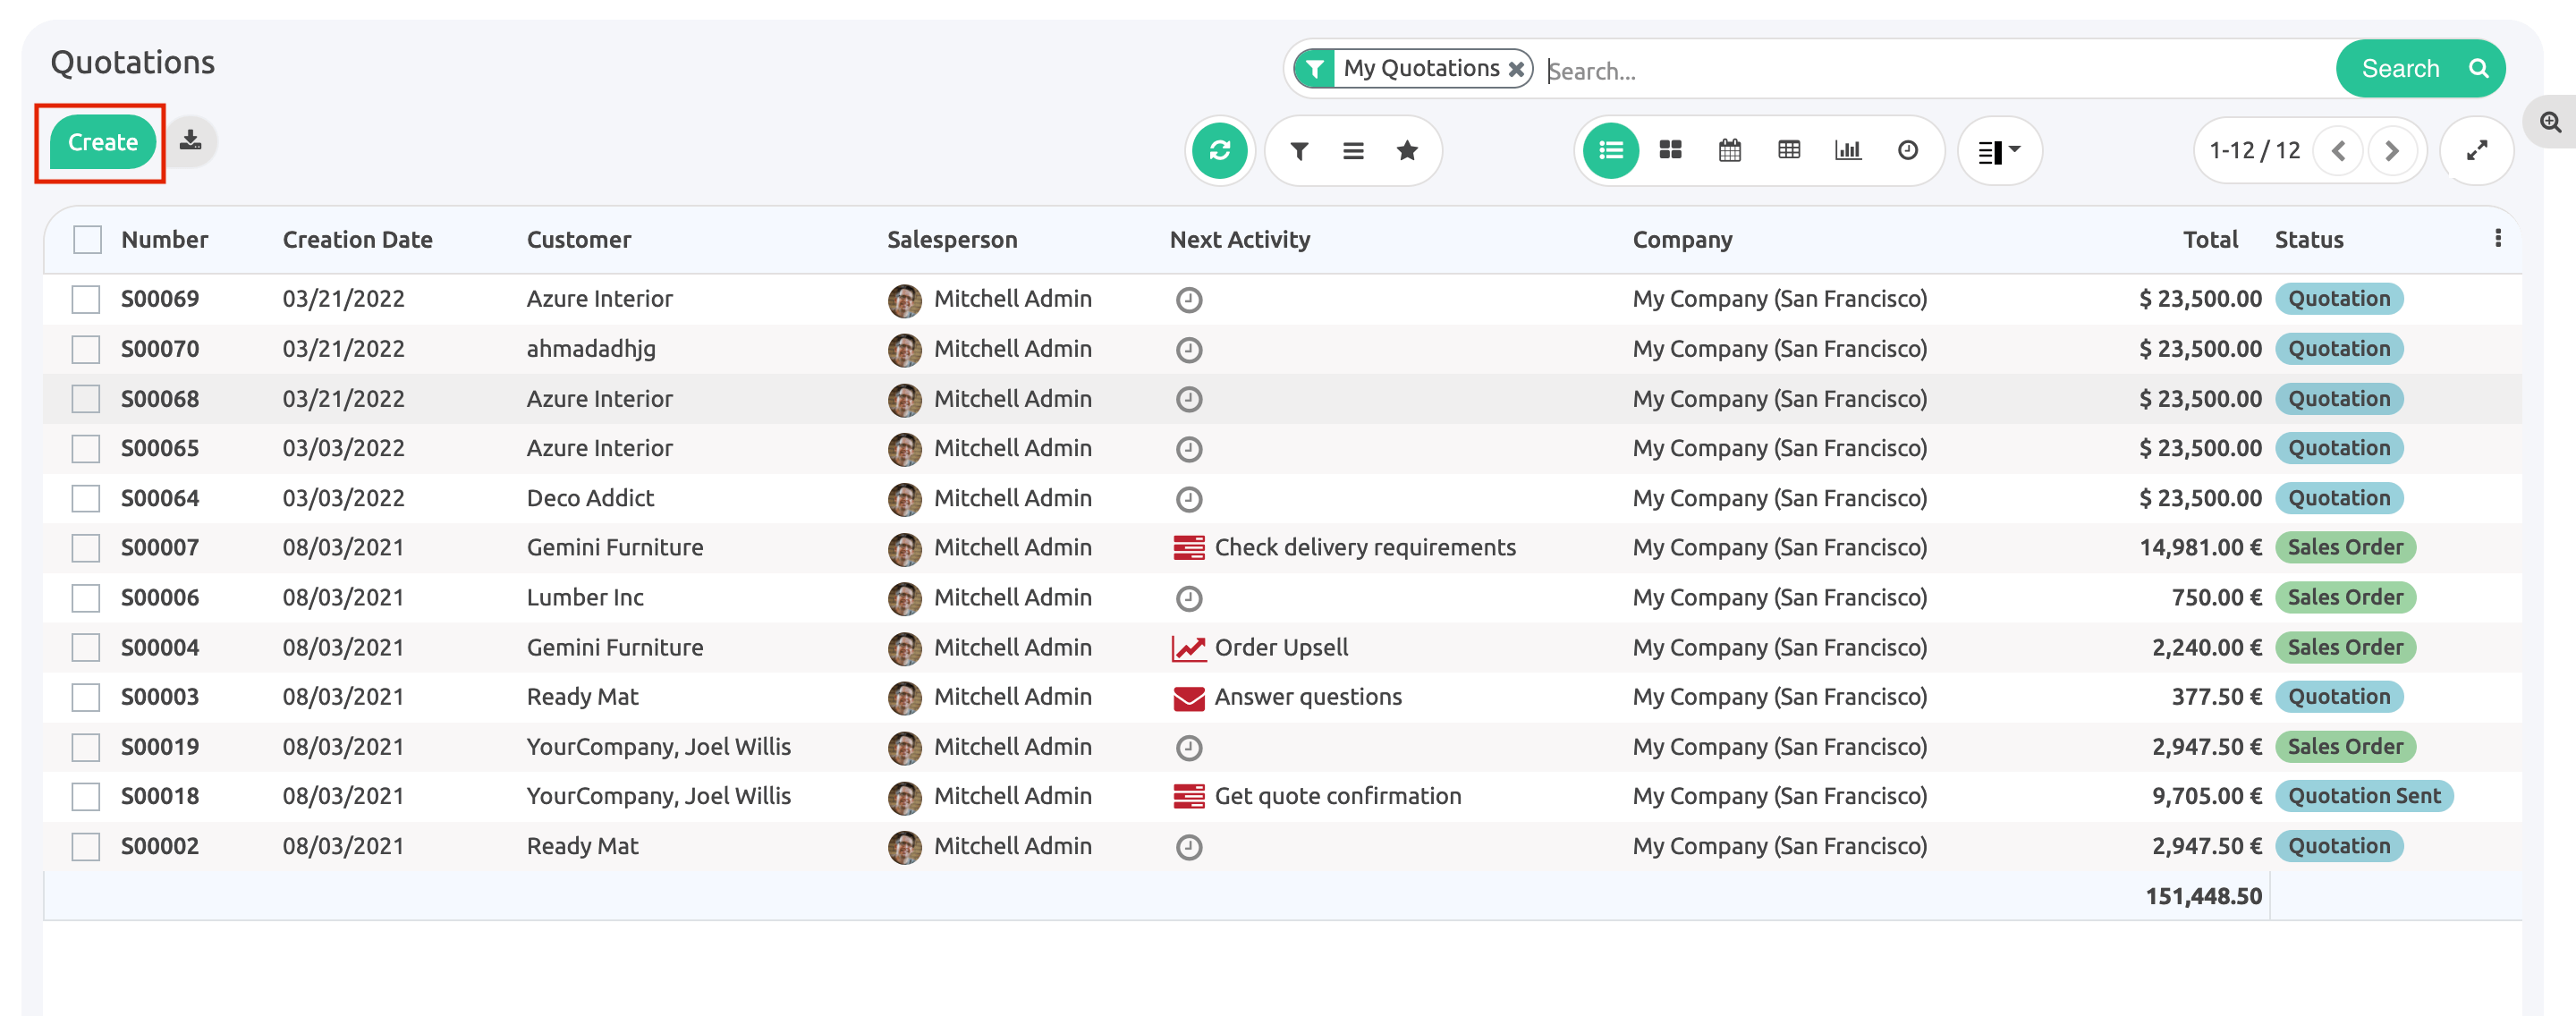
Task: Click the Create button
Action: coord(102,142)
